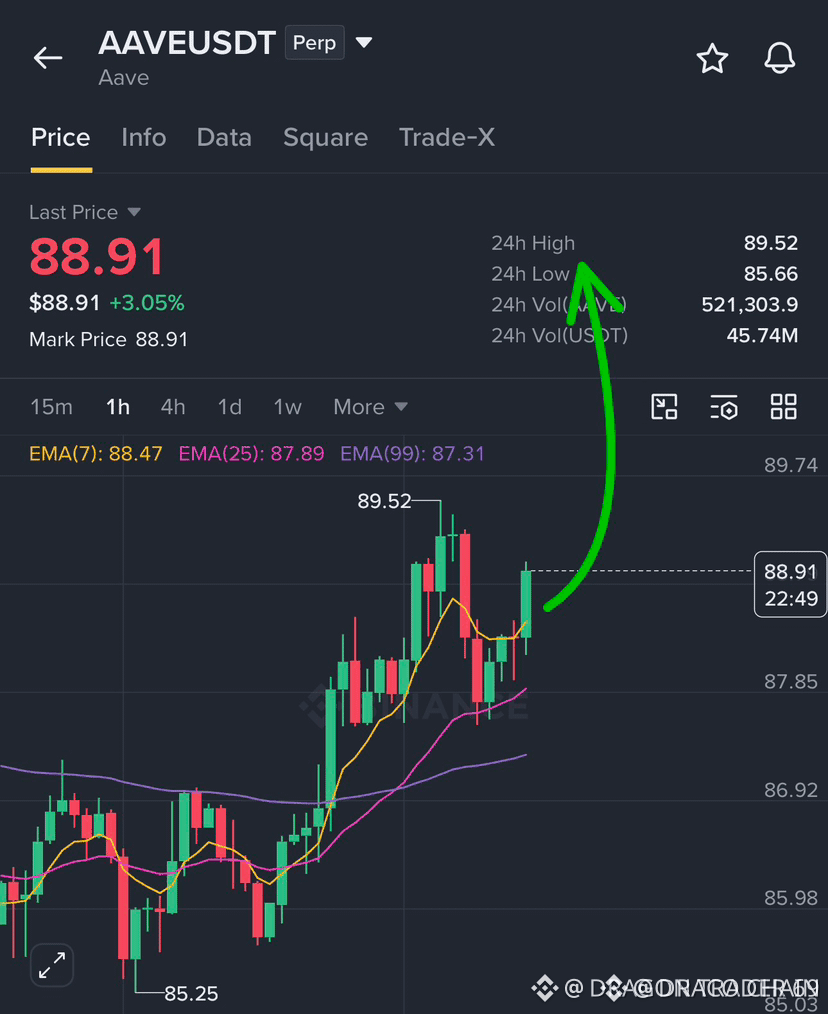
Task: Select the 15m timeframe
Action: click(51, 407)
